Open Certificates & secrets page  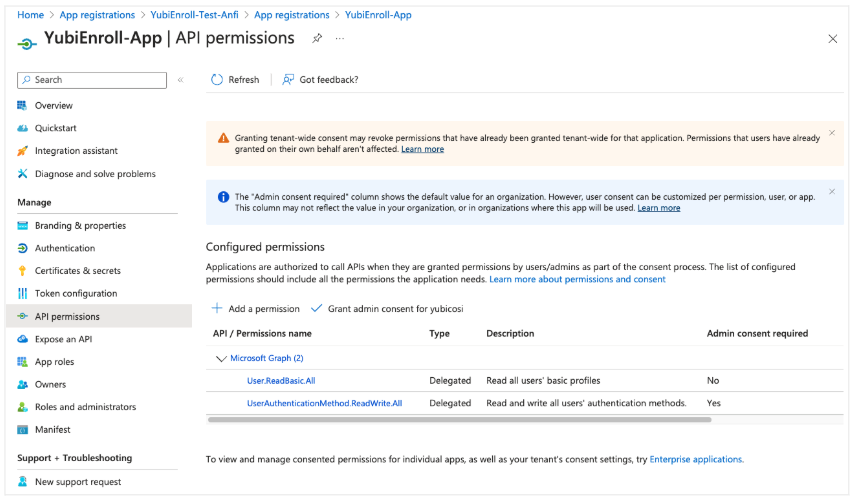pyautogui.click(x=77, y=271)
